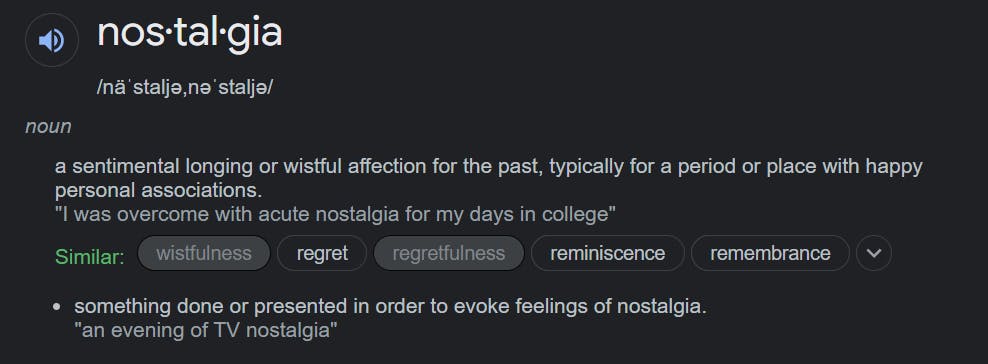Click the green 'Similar:' label
988x364 pixels.
[90, 256]
